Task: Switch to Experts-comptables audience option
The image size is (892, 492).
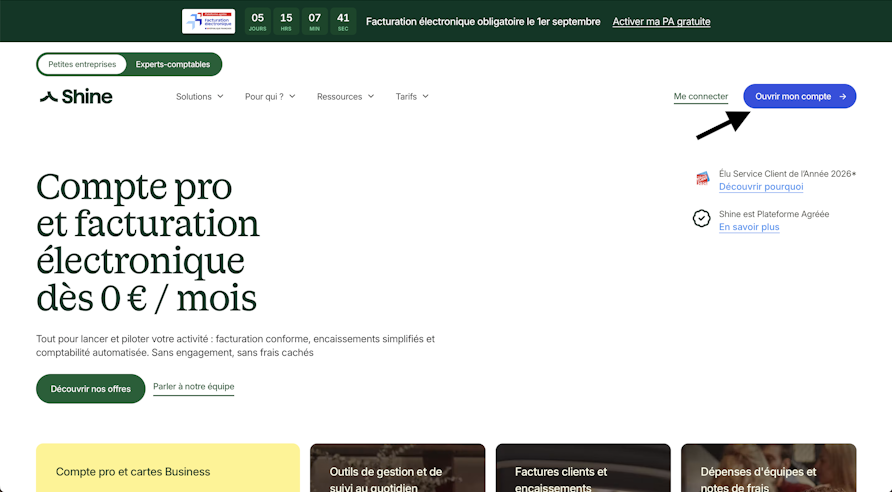Action: tap(173, 64)
